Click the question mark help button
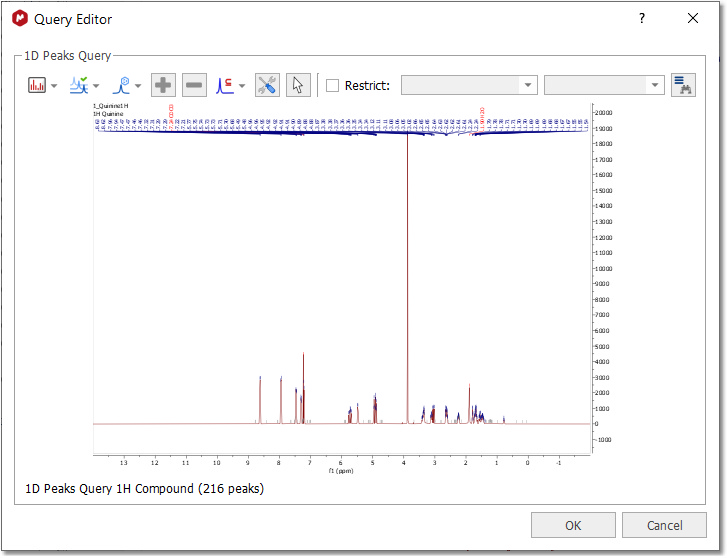This screenshot has height=558, width=727. coord(642,19)
